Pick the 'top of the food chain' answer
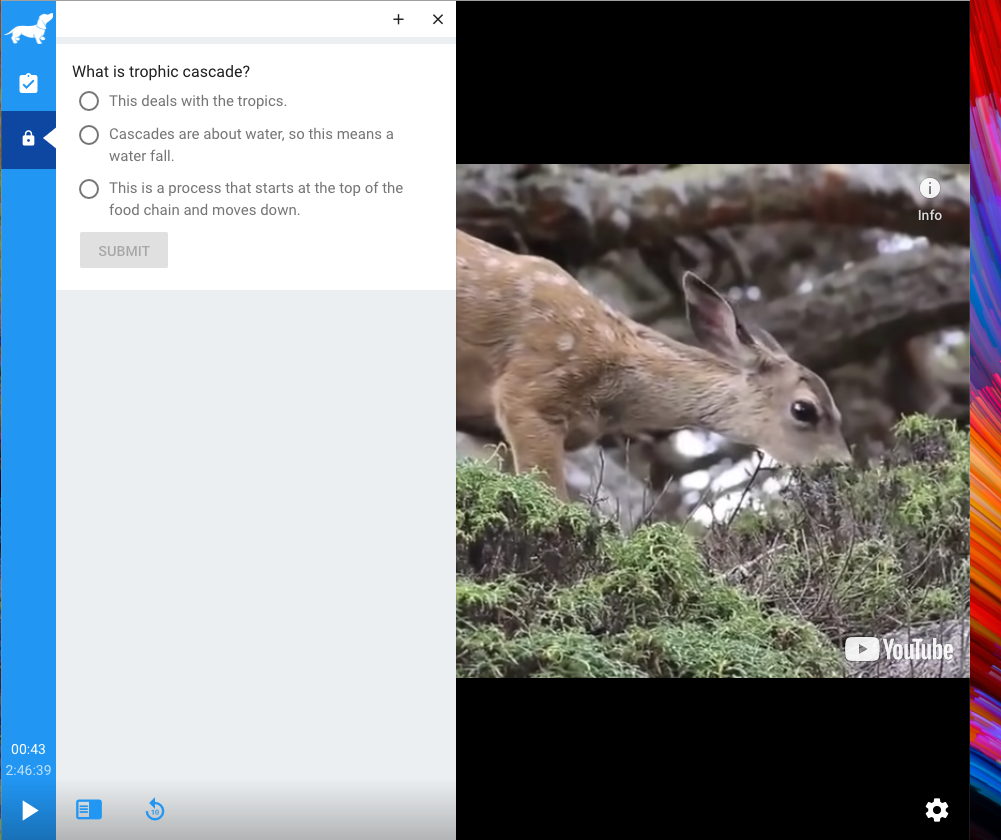This screenshot has height=840, width=1001. pos(89,189)
